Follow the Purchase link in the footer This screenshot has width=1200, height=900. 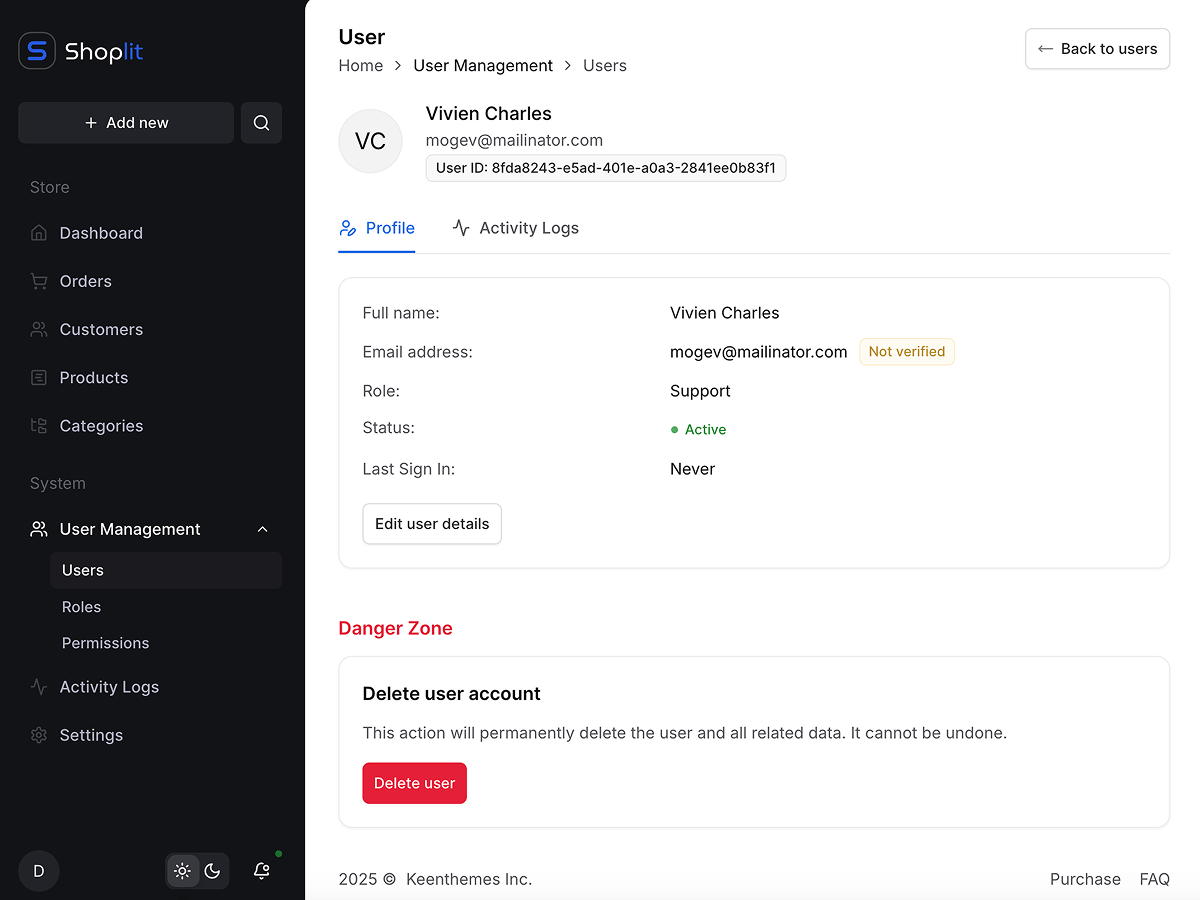(x=1085, y=879)
